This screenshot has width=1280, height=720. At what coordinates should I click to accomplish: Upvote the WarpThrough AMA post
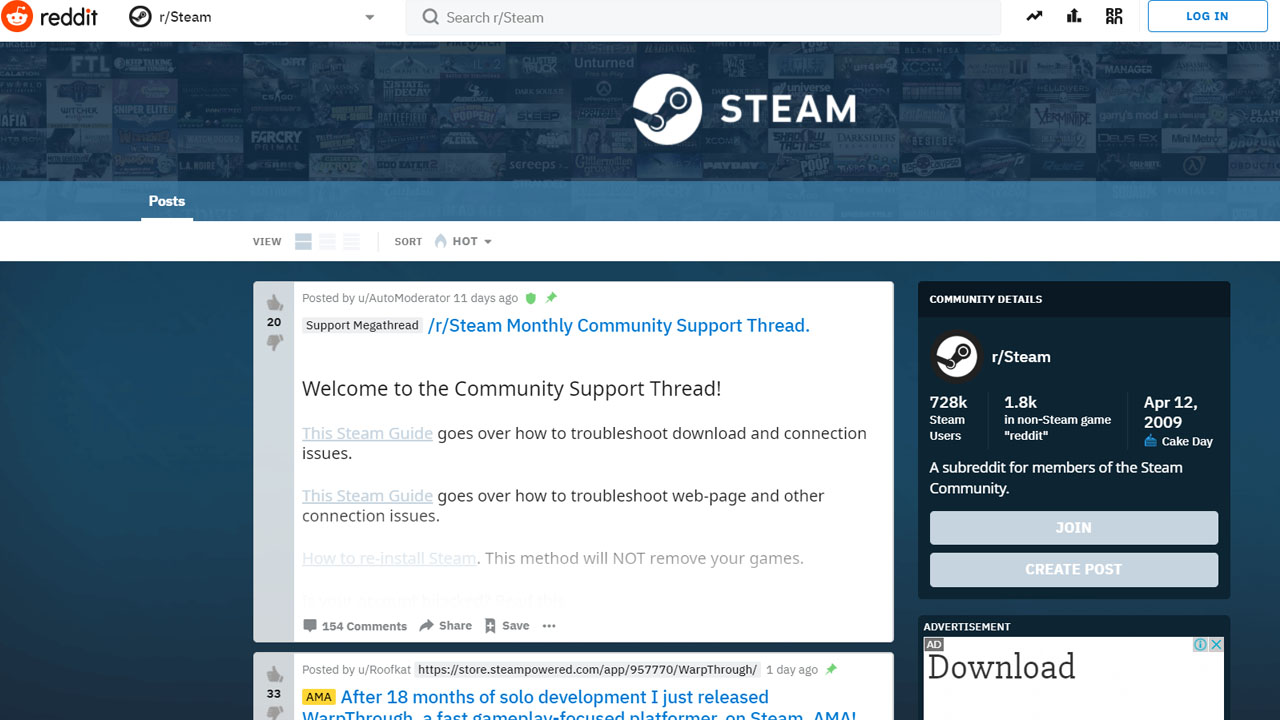click(x=274, y=674)
